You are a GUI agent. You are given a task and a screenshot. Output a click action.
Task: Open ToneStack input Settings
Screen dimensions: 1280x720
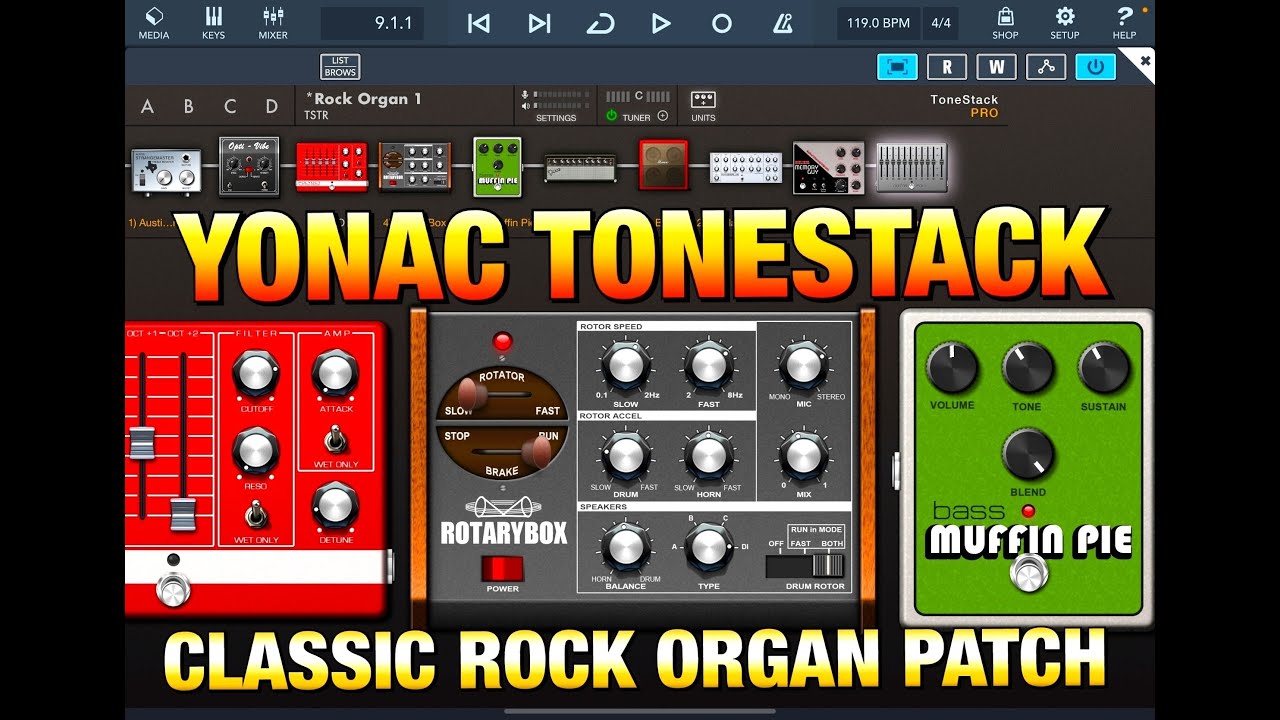(x=556, y=106)
